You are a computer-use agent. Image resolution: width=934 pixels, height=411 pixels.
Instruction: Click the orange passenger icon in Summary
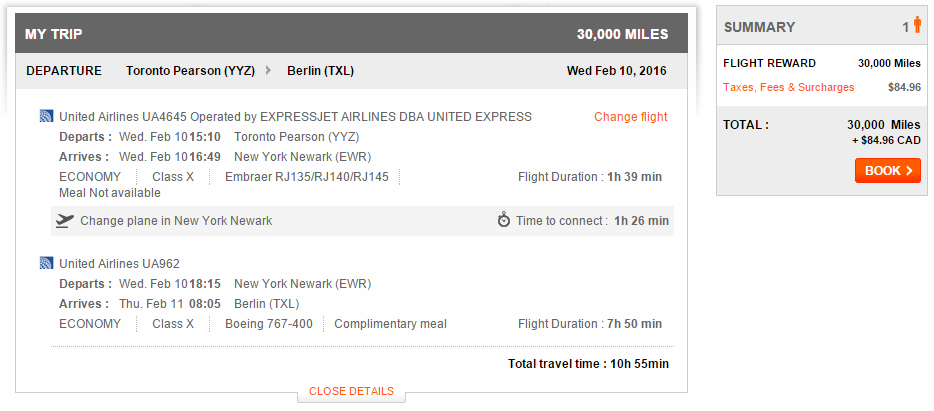[x=916, y=26]
